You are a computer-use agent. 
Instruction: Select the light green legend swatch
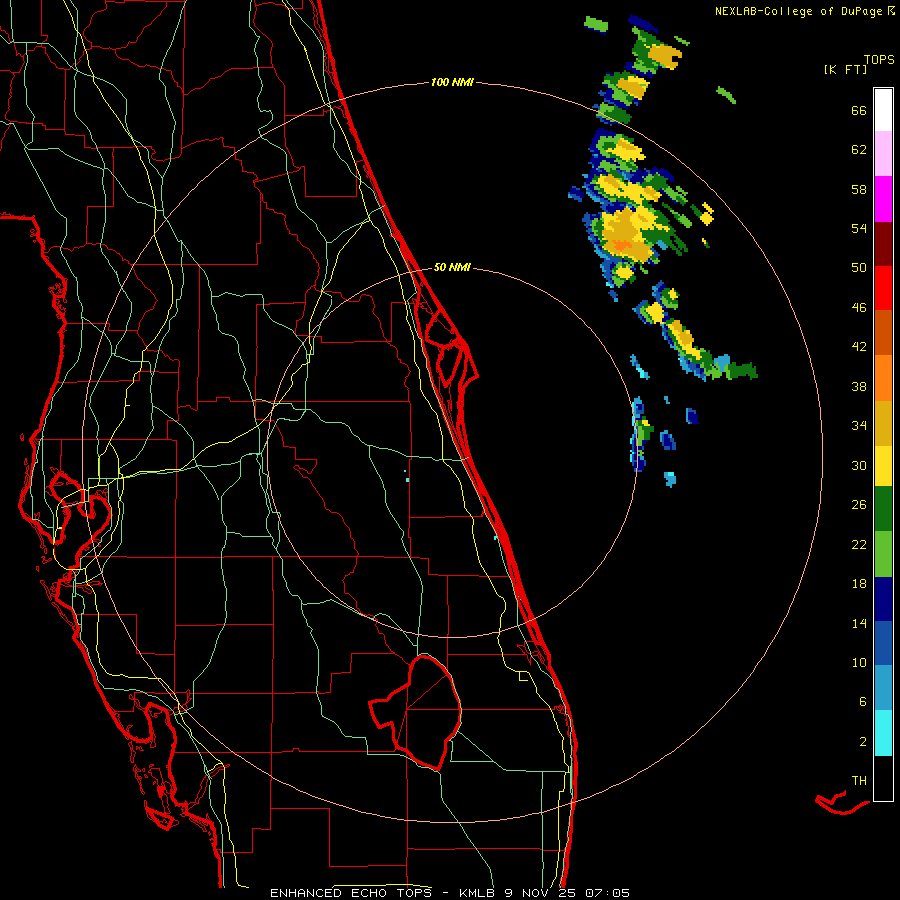pos(883,554)
